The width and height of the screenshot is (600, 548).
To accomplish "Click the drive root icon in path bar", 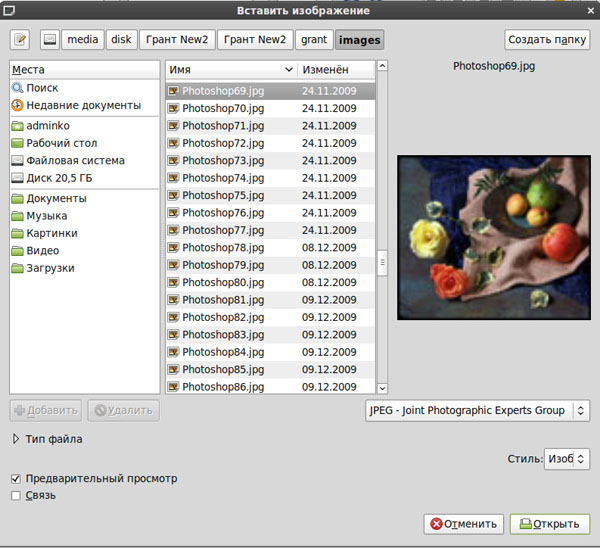I will pyautogui.click(x=50, y=39).
